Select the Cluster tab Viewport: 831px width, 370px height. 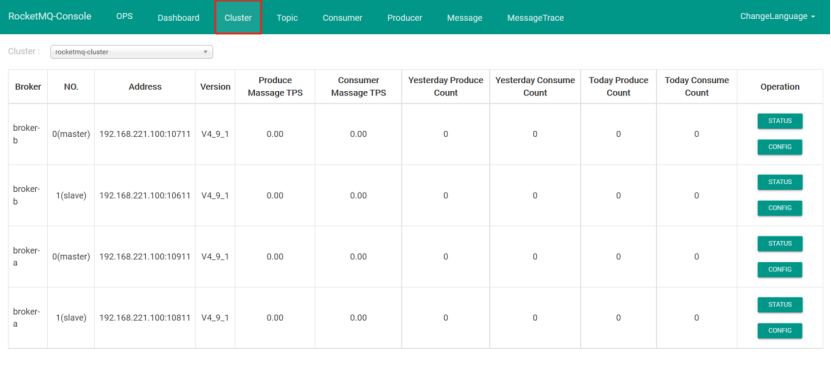tap(238, 17)
